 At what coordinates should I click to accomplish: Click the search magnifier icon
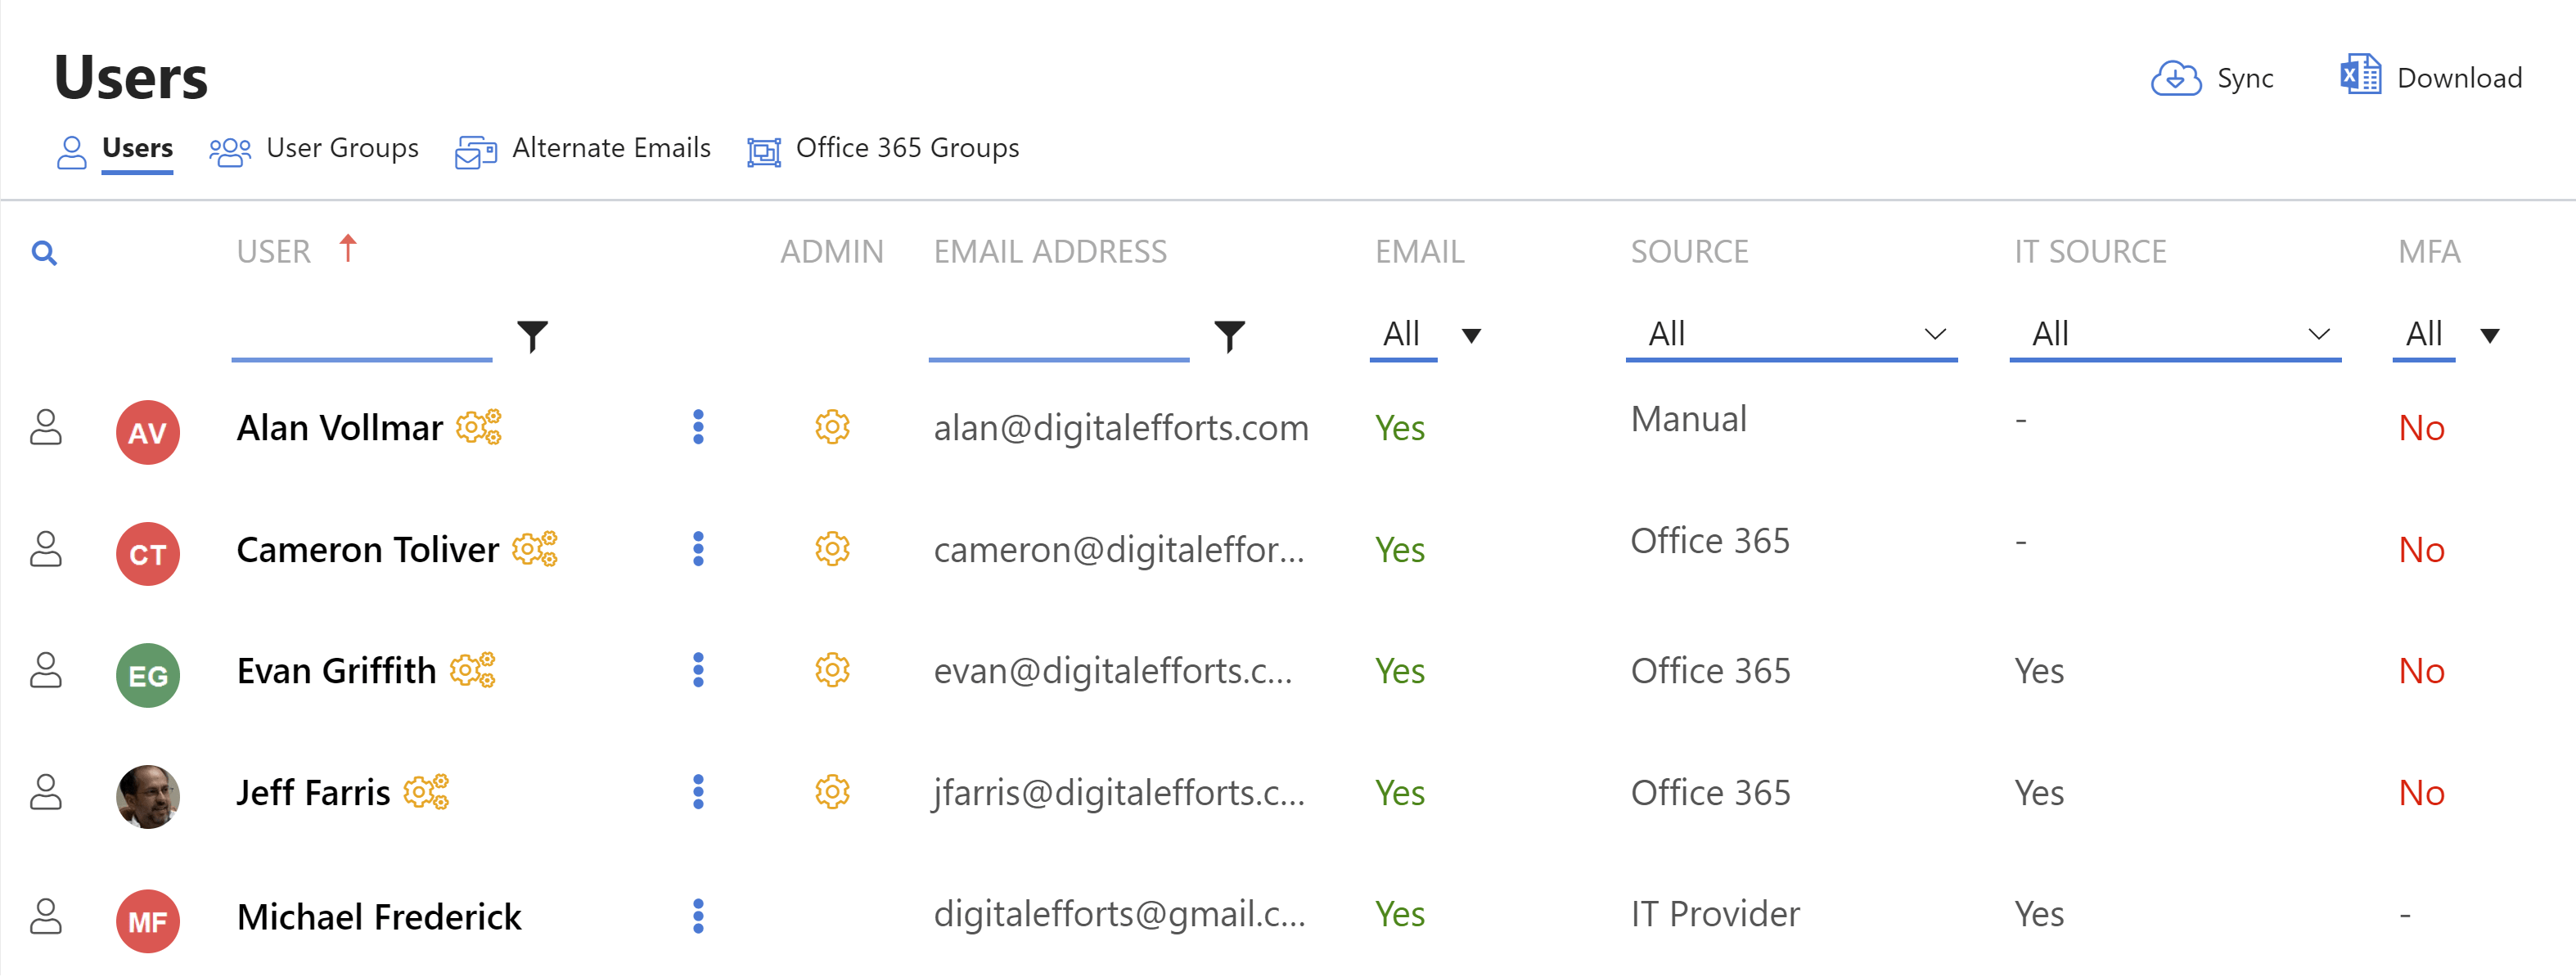[x=44, y=253]
